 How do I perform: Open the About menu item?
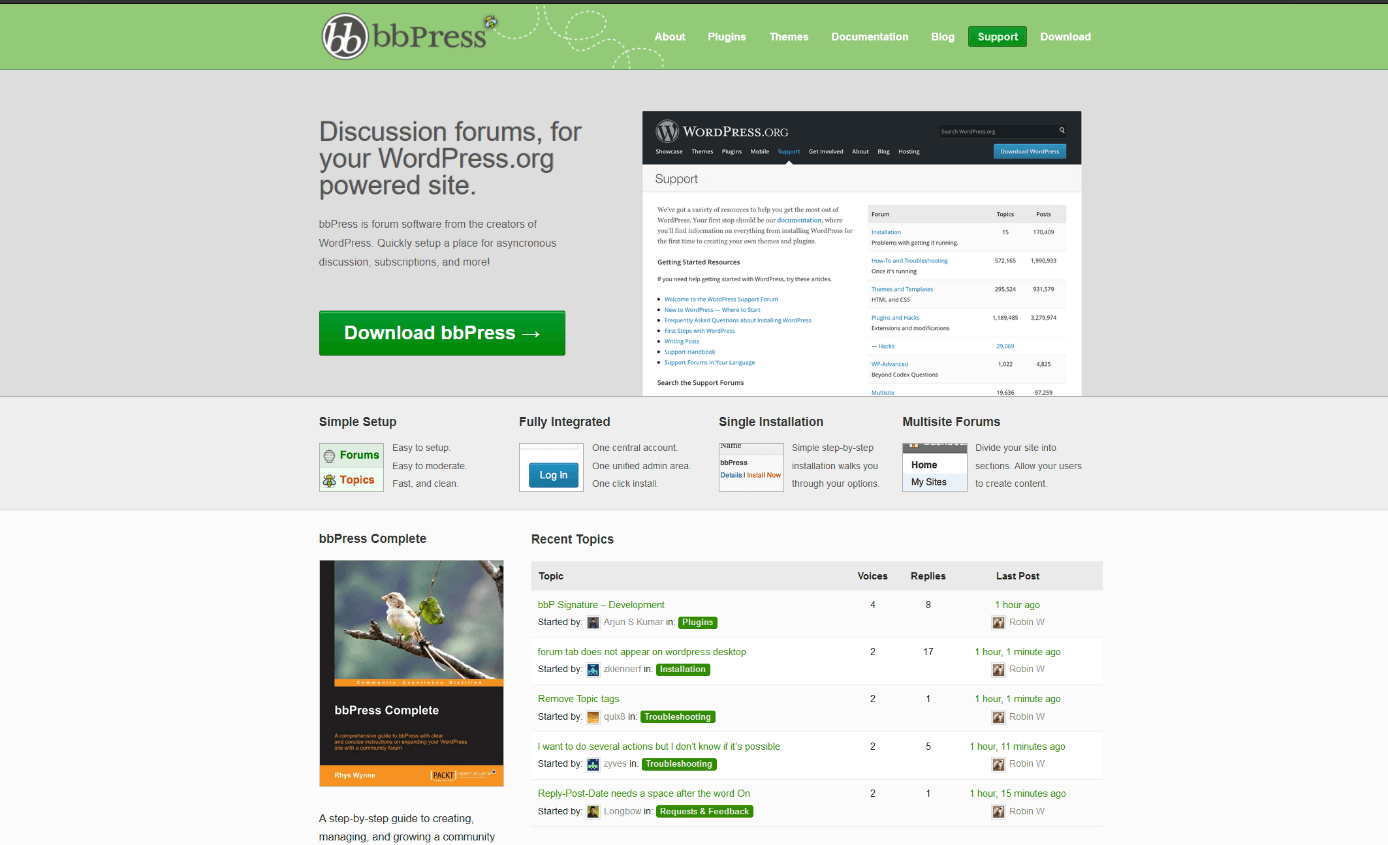click(670, 37)
